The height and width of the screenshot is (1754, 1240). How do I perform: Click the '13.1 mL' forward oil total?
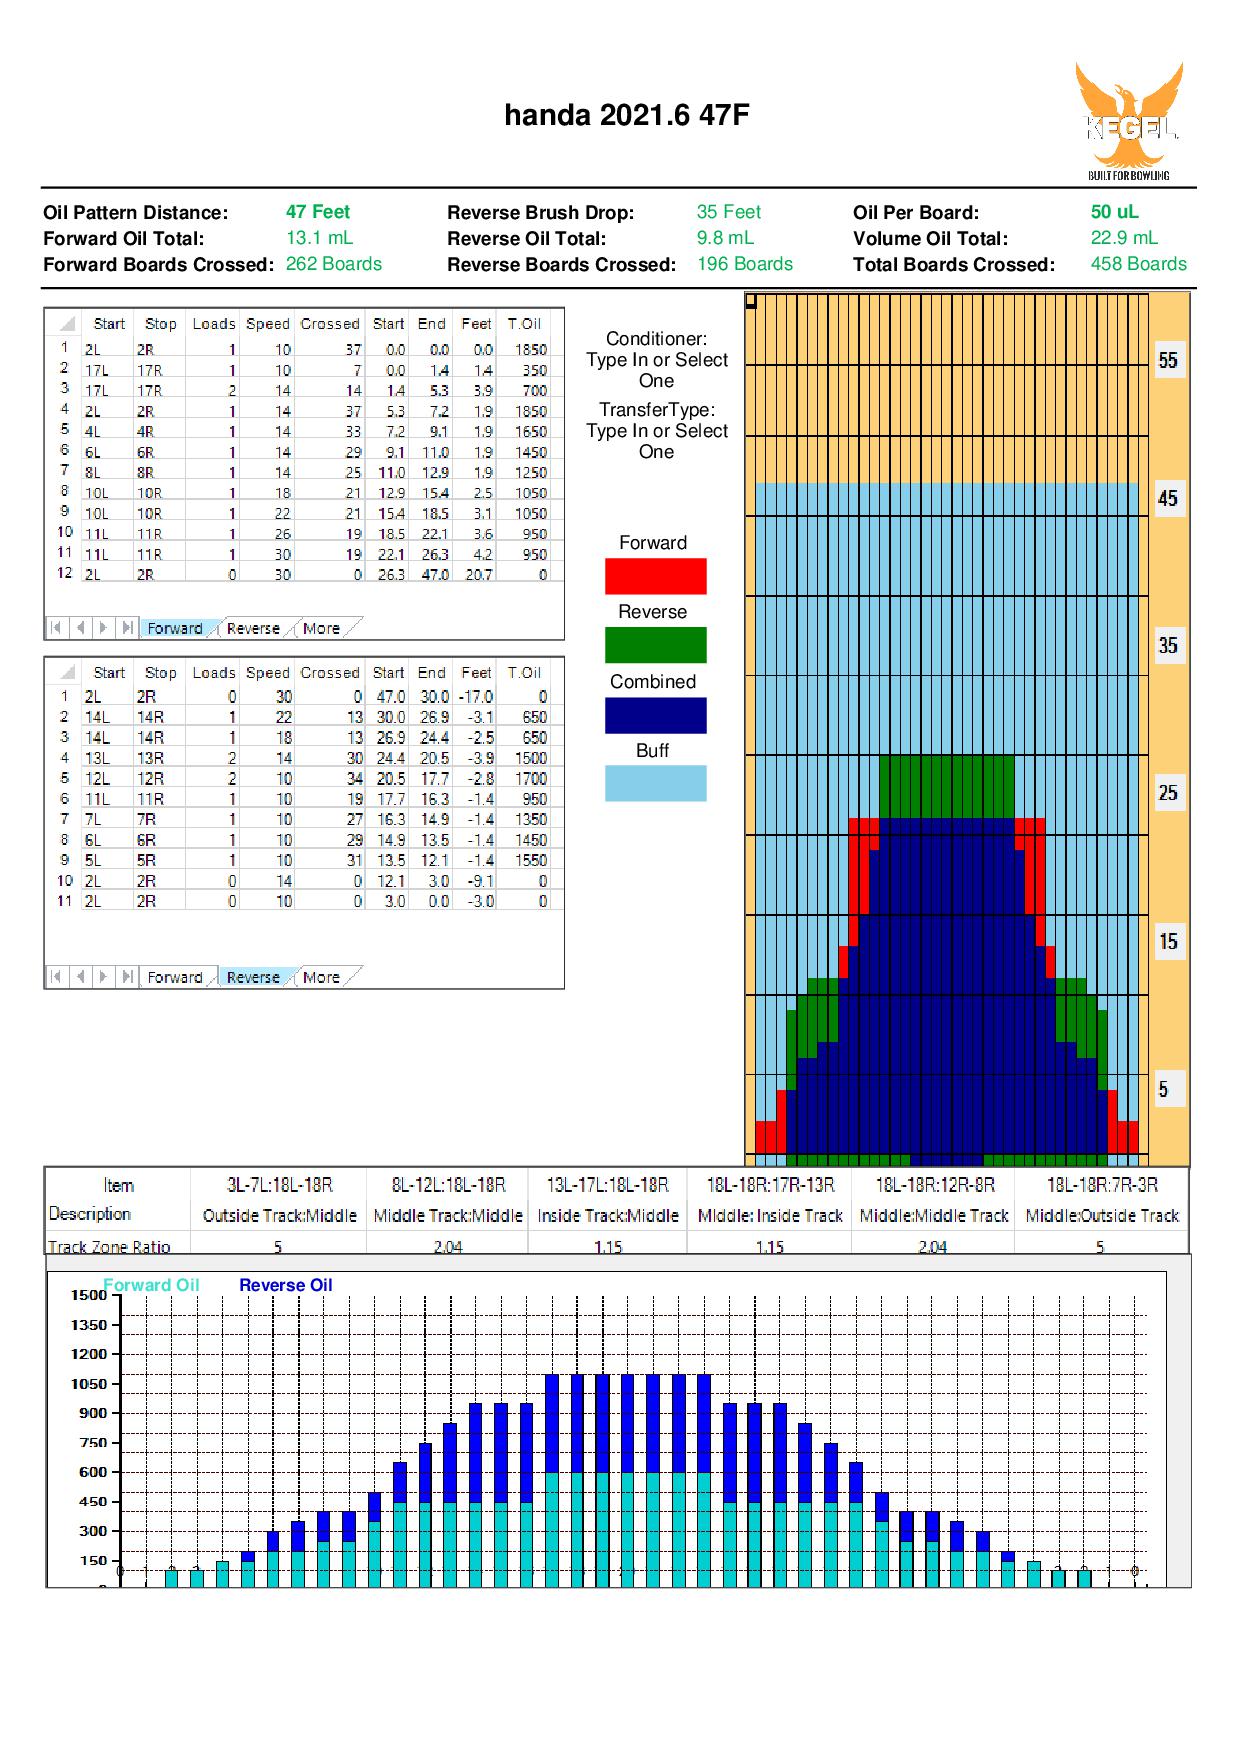(320, 238)
